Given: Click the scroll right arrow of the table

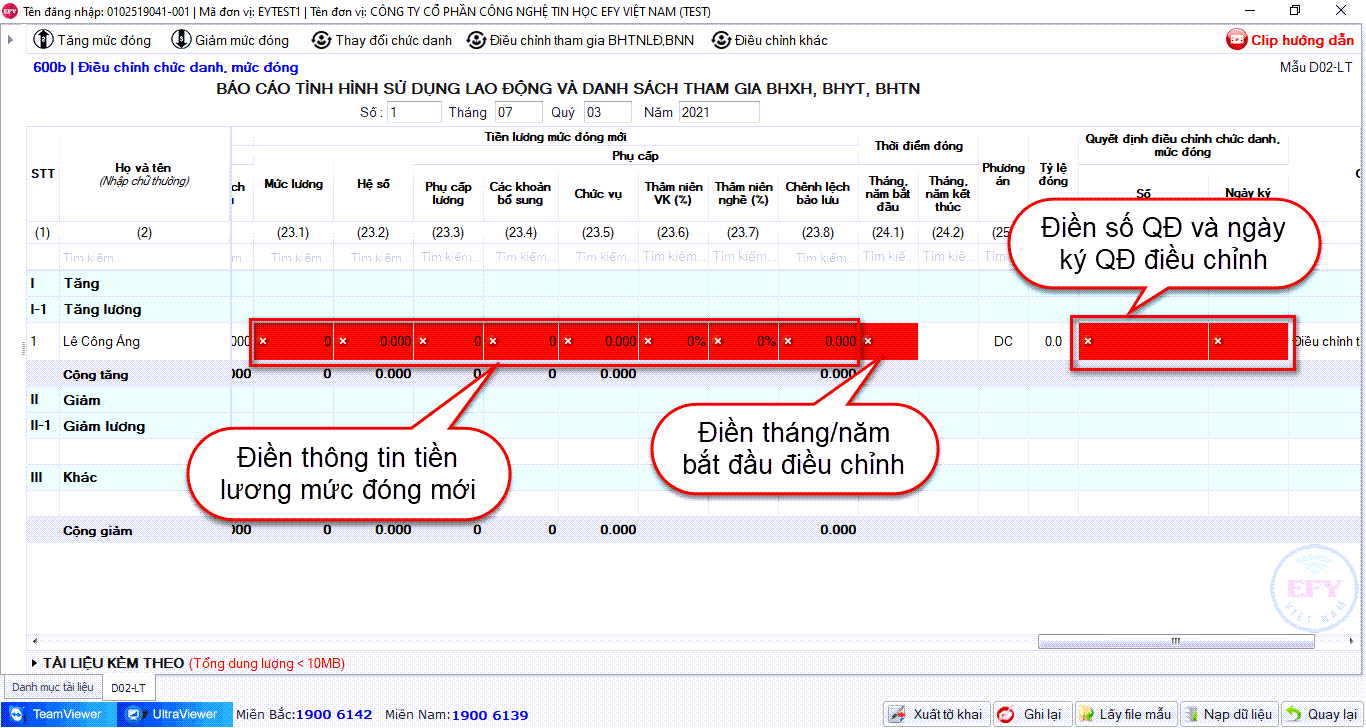Looking at the screenshot, I should [x=1349, y=641].
